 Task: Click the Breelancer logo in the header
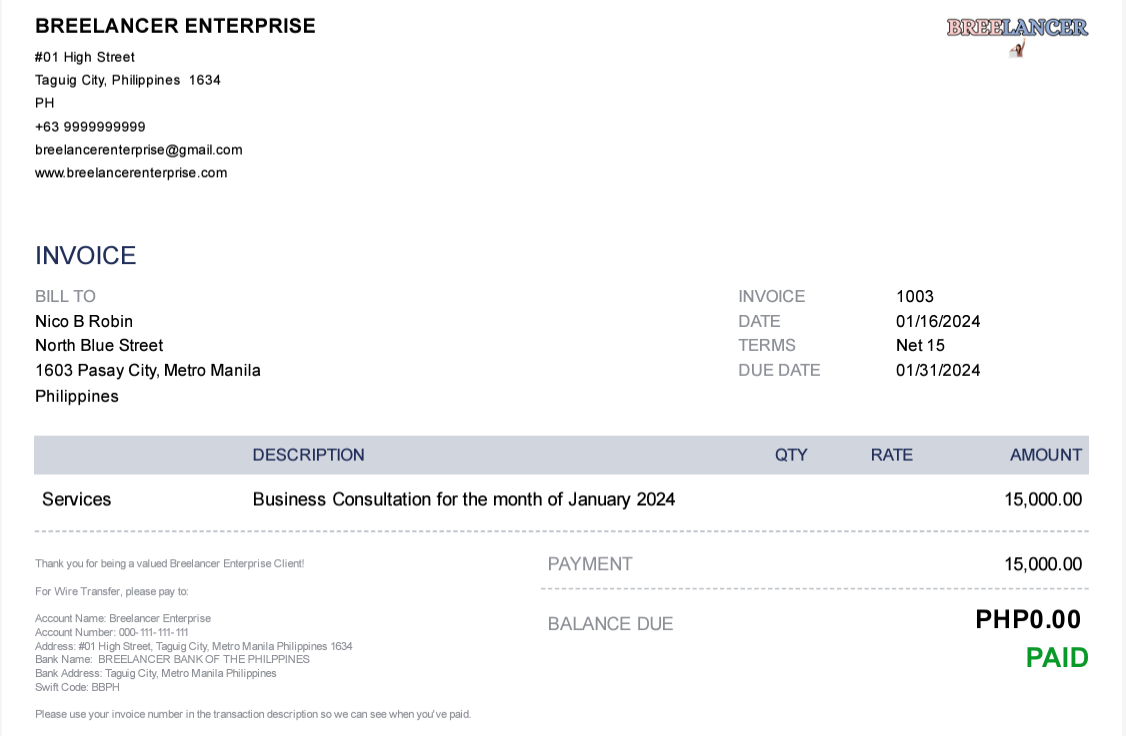(1017, 30)
